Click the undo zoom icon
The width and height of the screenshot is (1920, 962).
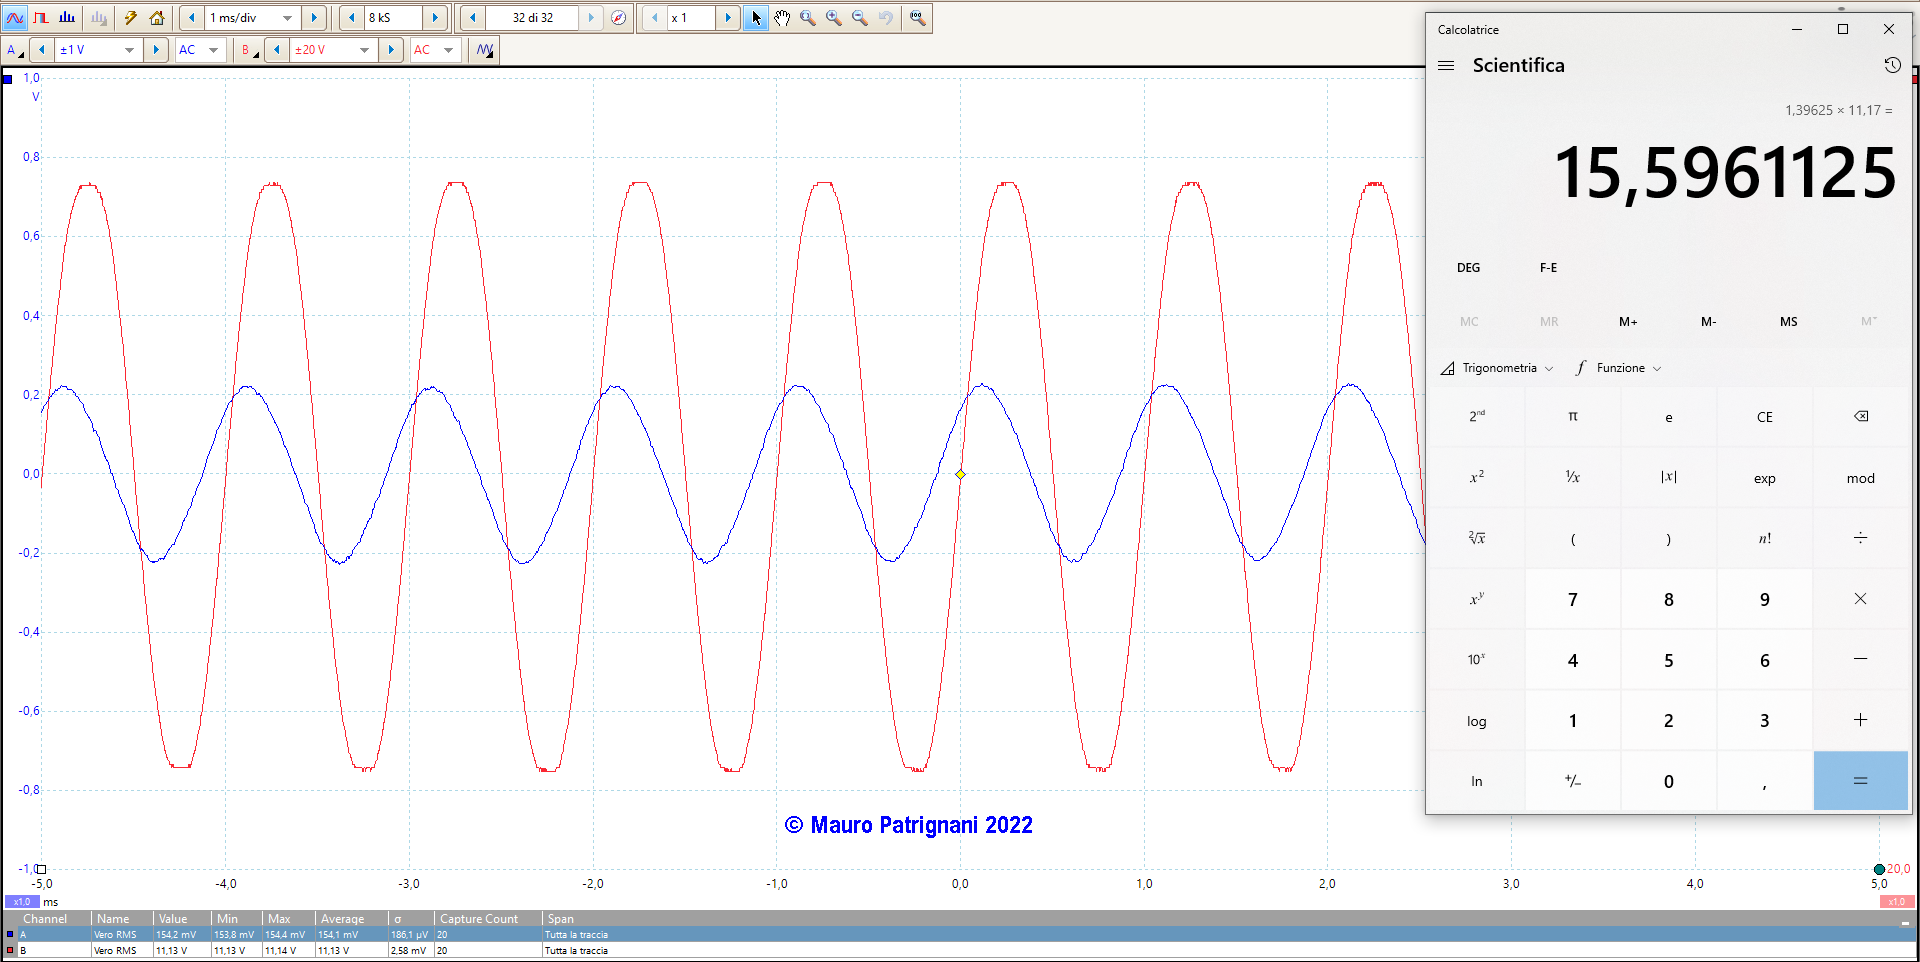click(886, 18)
